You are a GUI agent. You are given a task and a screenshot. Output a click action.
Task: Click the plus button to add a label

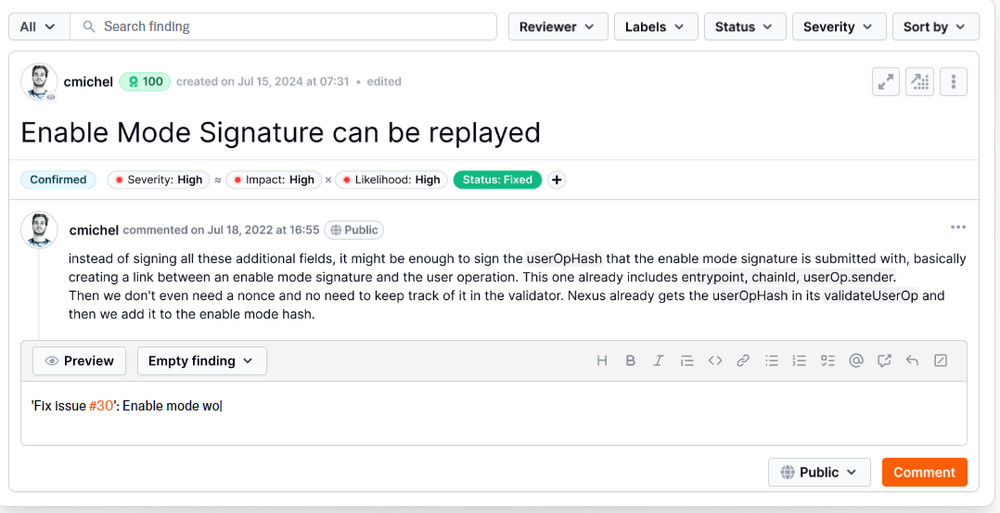tap(557, 180)
